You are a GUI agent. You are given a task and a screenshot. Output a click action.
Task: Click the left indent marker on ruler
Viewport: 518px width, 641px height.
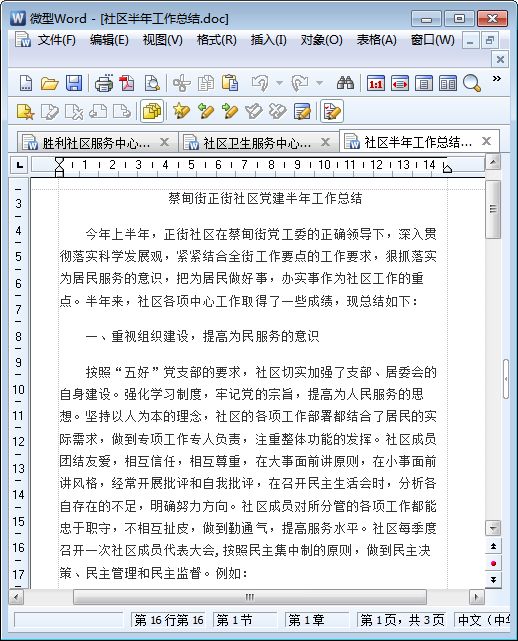click(x=59, y=166)
